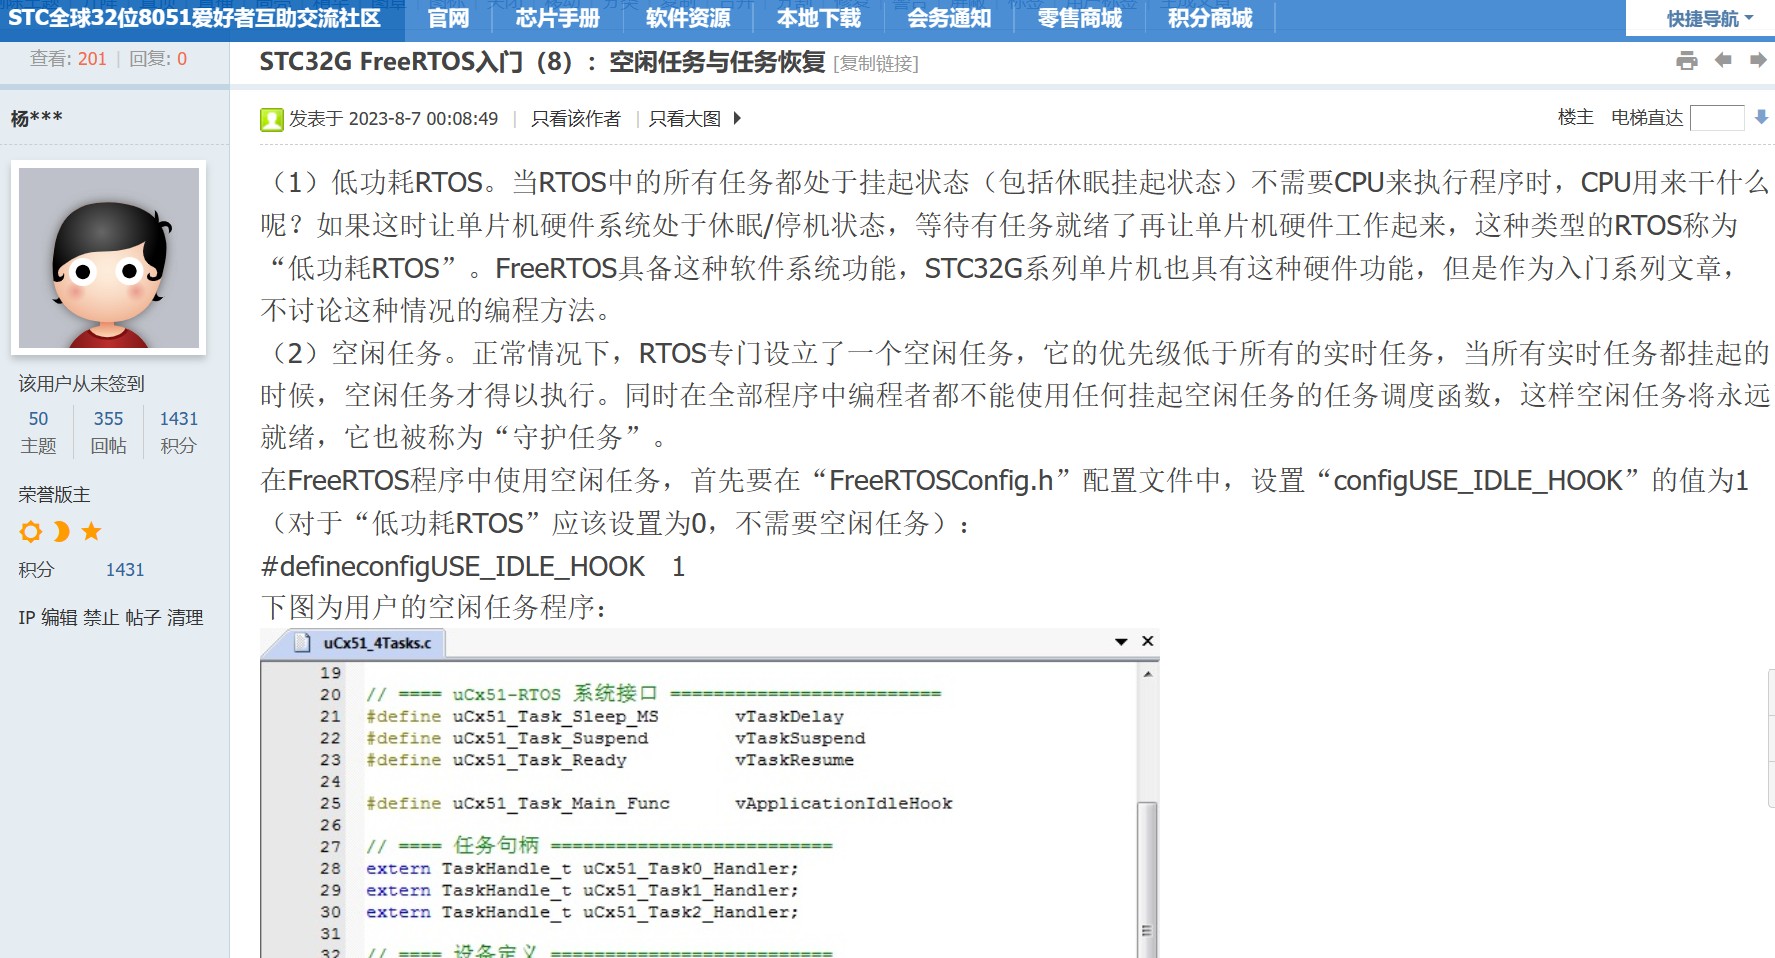Expand the 只看大图 triangle arrow
1775x958 pixels.
[x=738, y=118]
